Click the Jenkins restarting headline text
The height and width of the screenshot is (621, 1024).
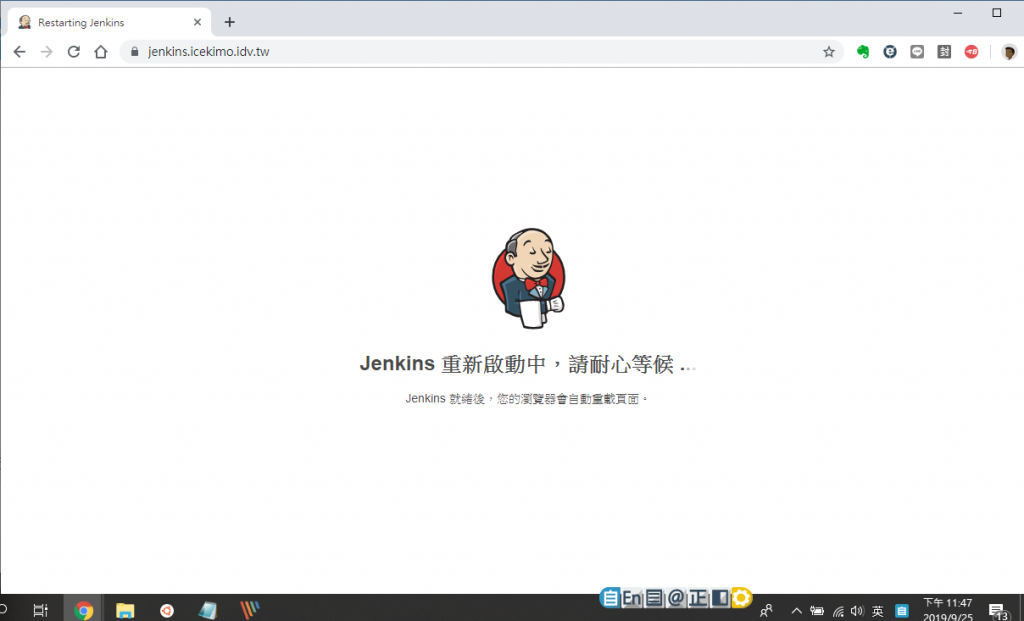tap(528, 364)
